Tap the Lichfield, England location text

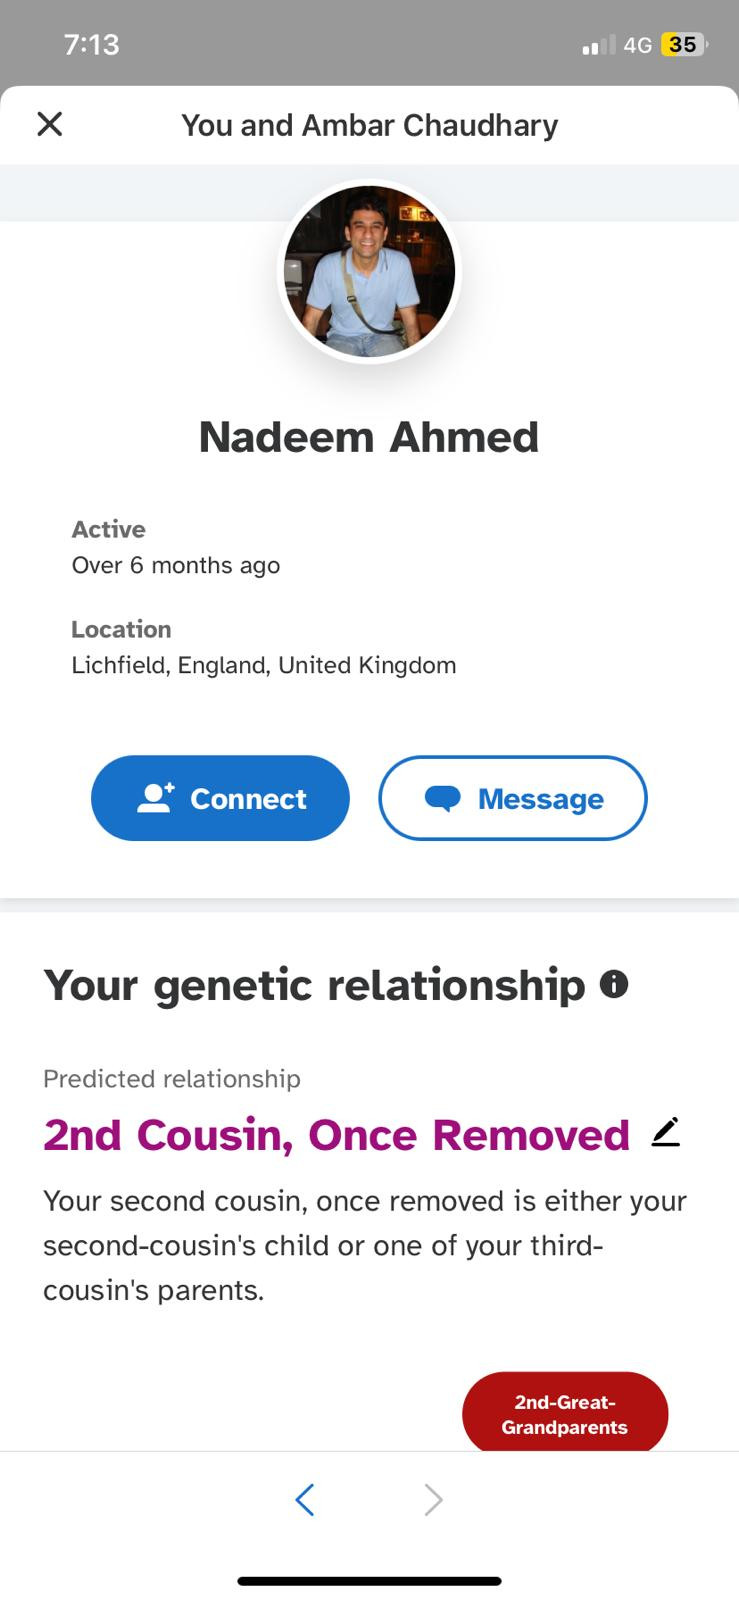(x=263, y=665)
